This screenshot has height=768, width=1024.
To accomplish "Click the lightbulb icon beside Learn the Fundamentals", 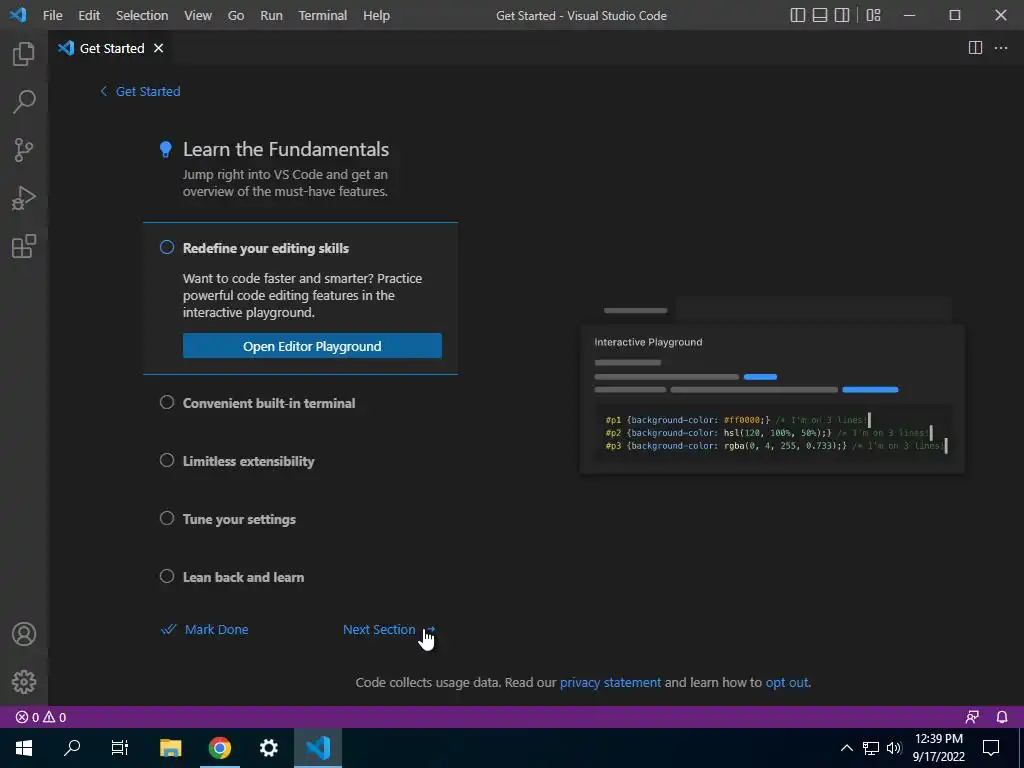I will pos(166,150).
